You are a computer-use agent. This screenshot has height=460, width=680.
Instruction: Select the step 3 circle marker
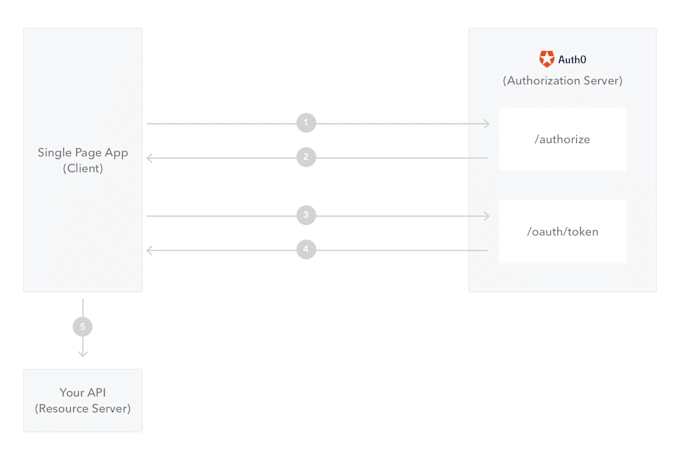click(x=306, y=215)
